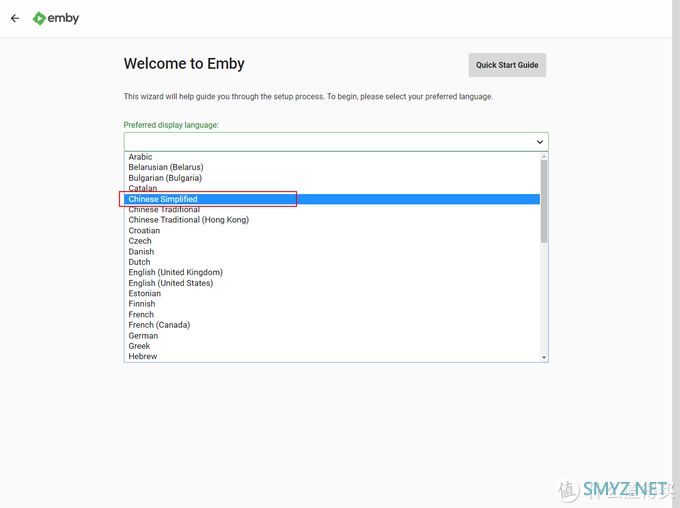Choose English (United States) from list
The image size is (680, 508).
tap(332, 283)
